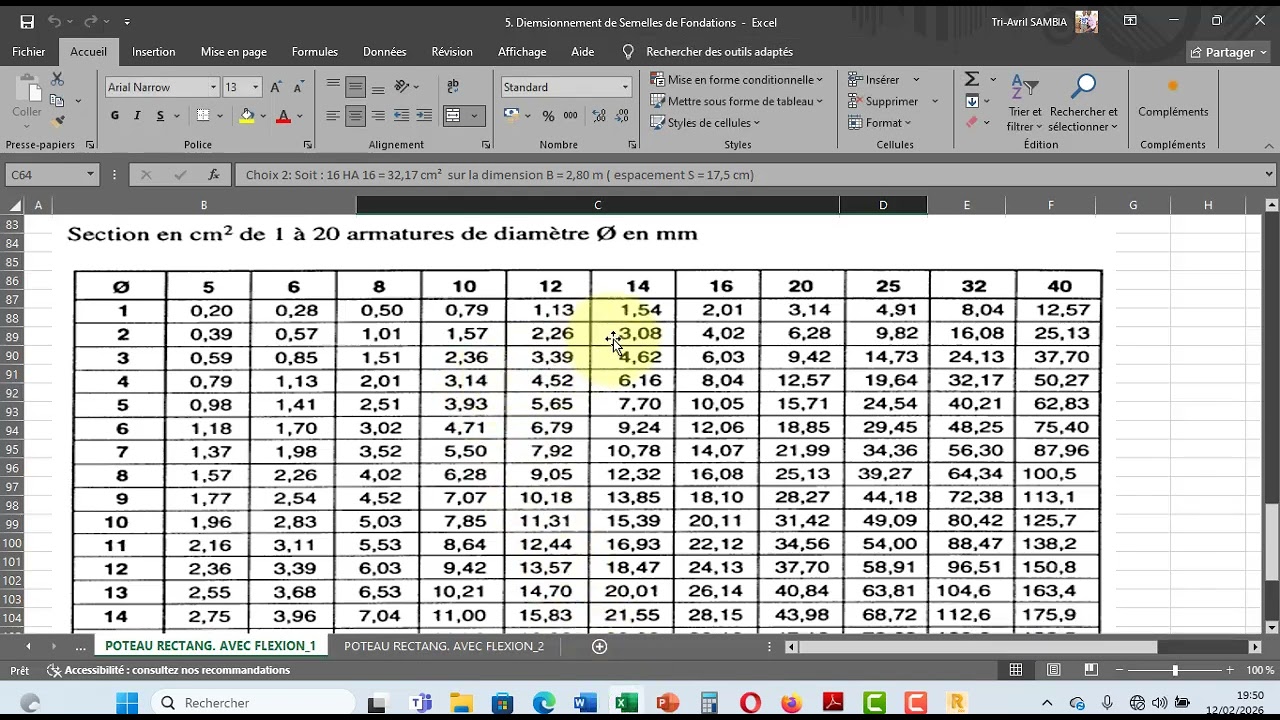Toggle bold G formatting

click(x=115, y=116)
